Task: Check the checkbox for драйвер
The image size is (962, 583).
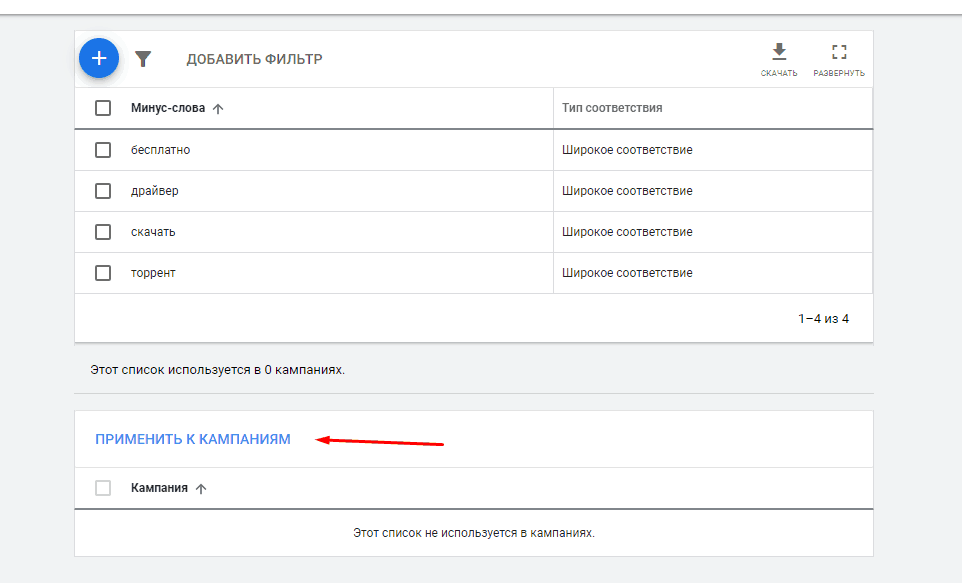Action: tap(103, 190)
